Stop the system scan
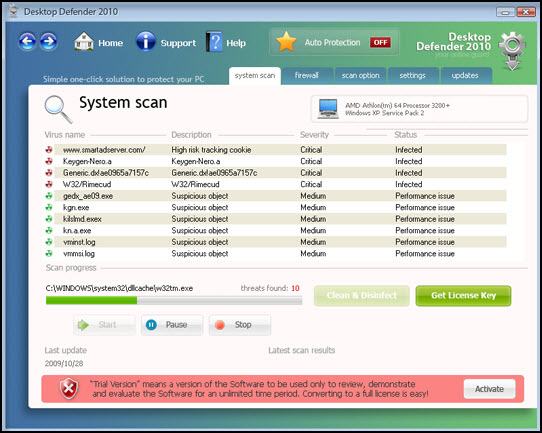Image resolution: width=542 pixels, height=433 pixels. pos(240,325)
